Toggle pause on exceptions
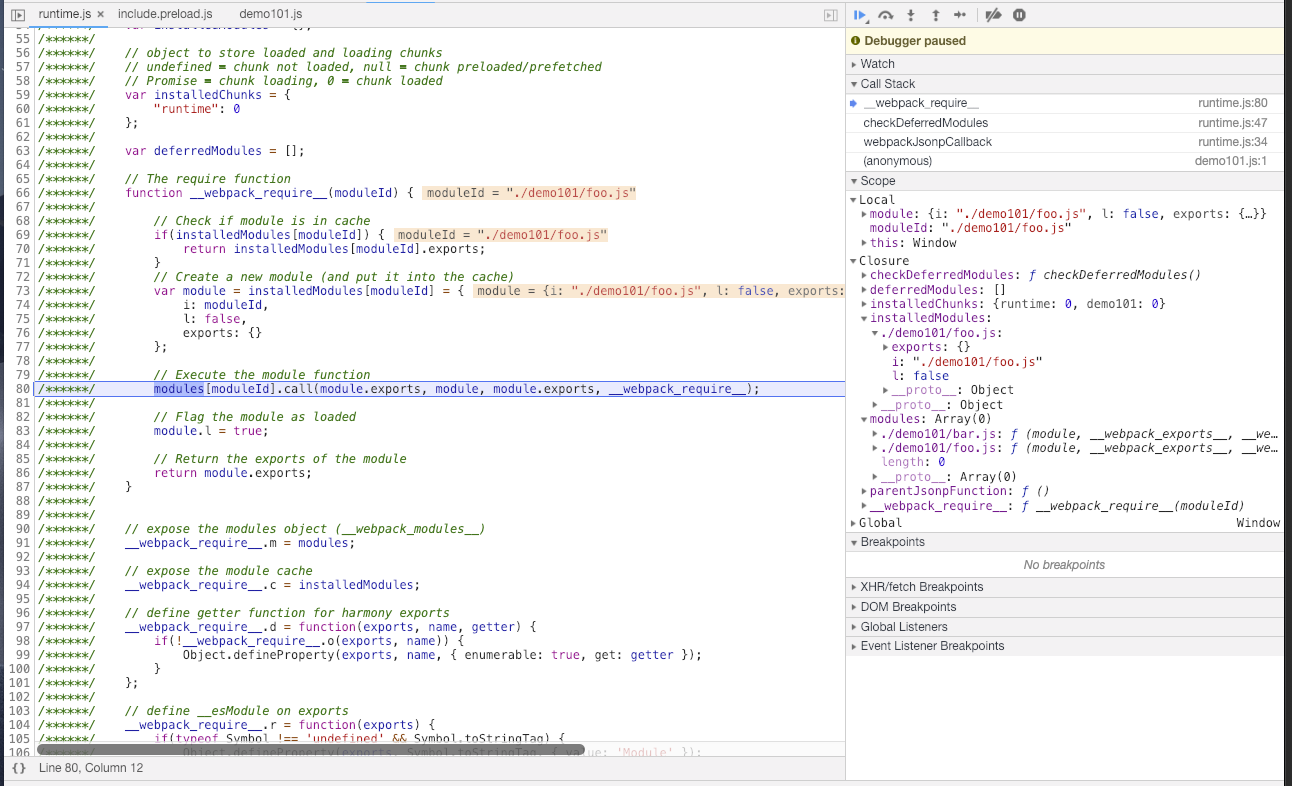 tap(1018, 14)
